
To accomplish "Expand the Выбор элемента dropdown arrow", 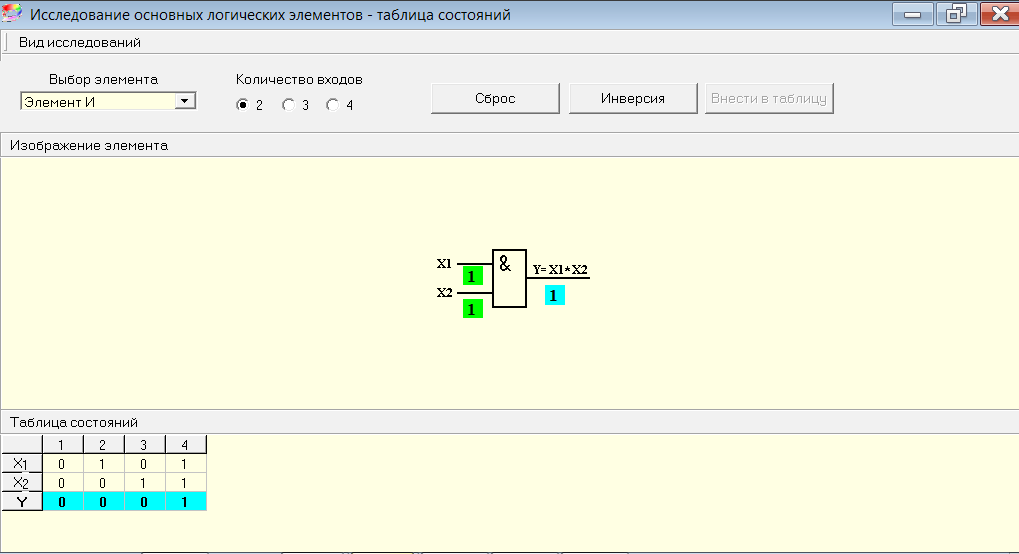I will [x=185, y=101].
